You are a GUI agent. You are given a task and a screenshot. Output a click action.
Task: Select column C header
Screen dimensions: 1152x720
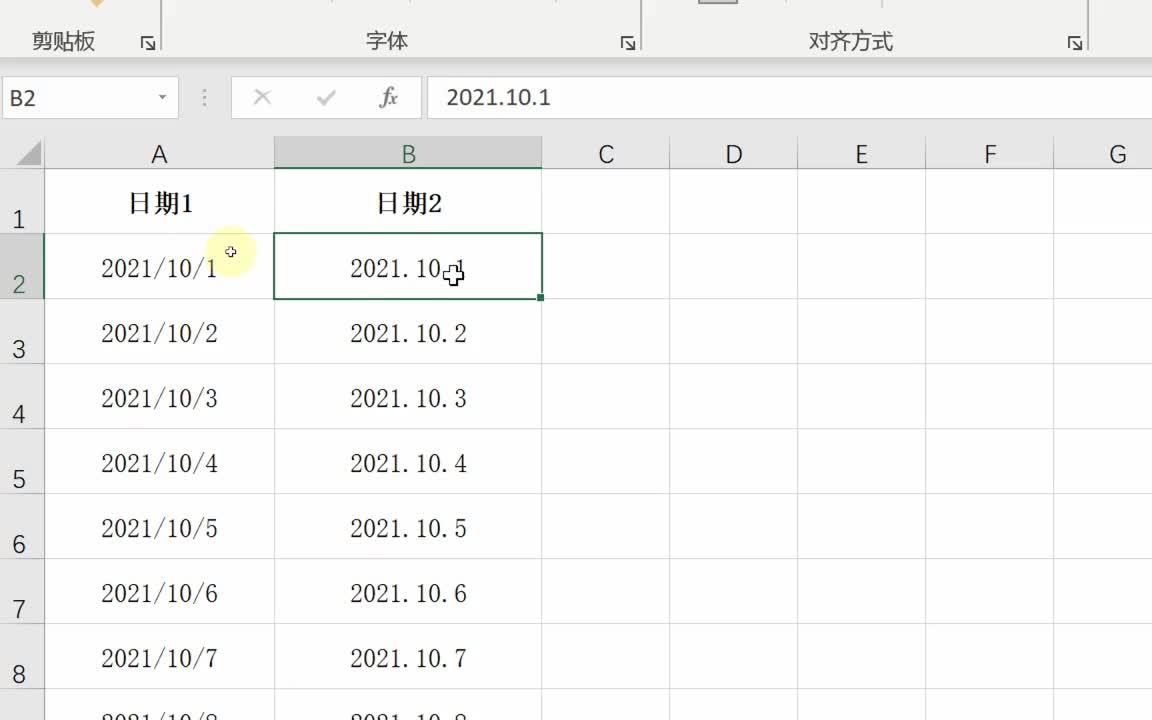click(x=606, y=154)
